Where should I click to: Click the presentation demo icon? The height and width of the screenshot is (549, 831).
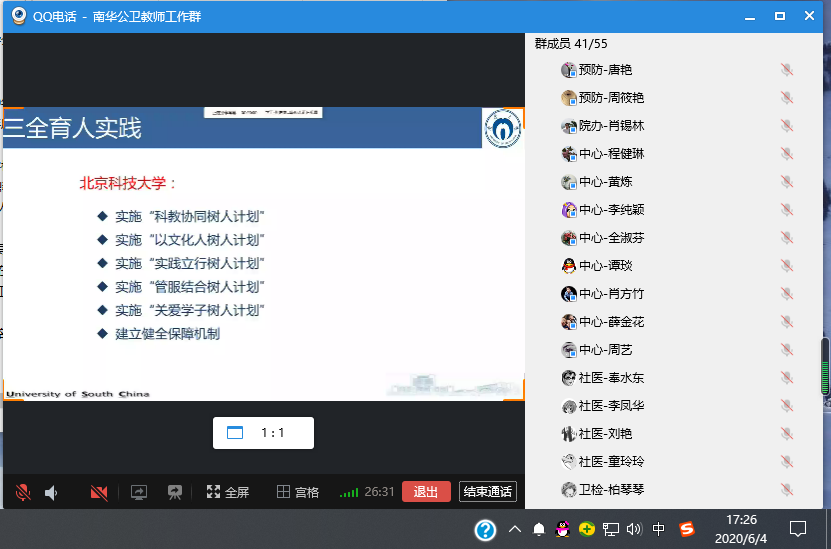coord(175,492)
